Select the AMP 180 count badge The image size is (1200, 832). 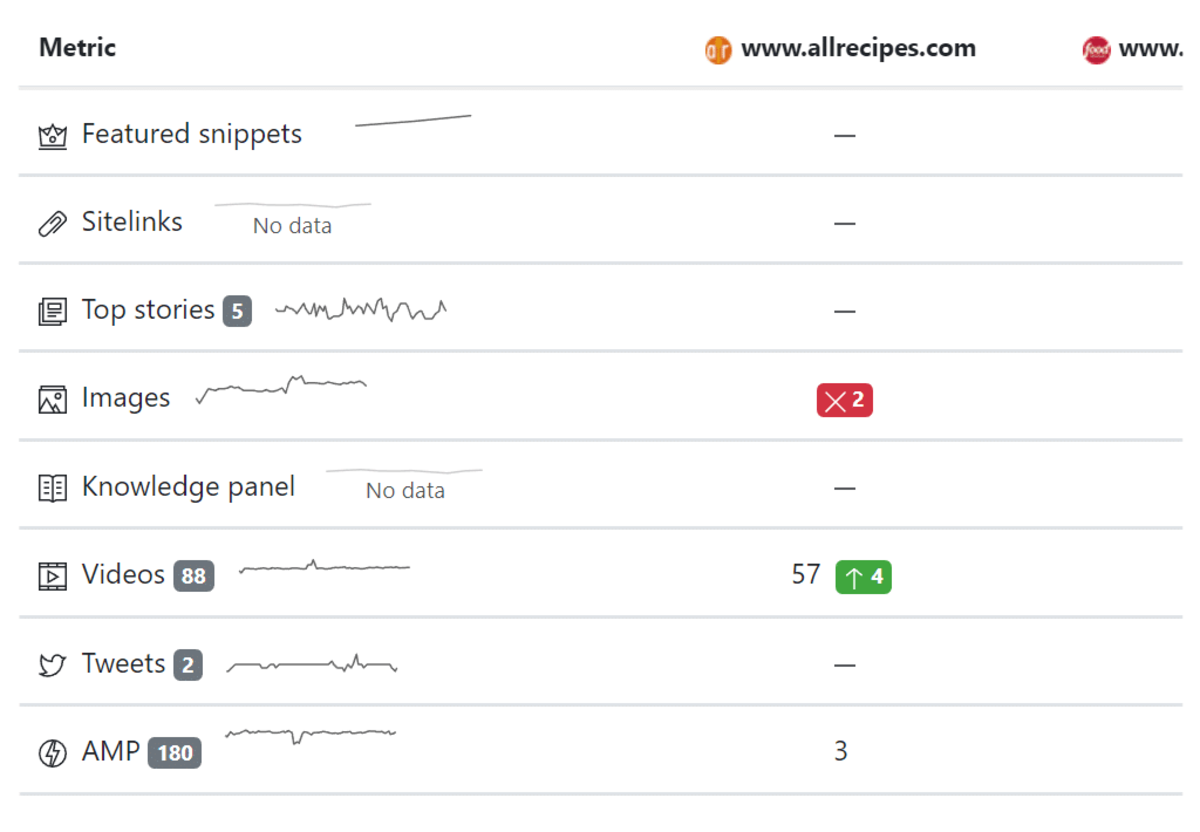175,753
